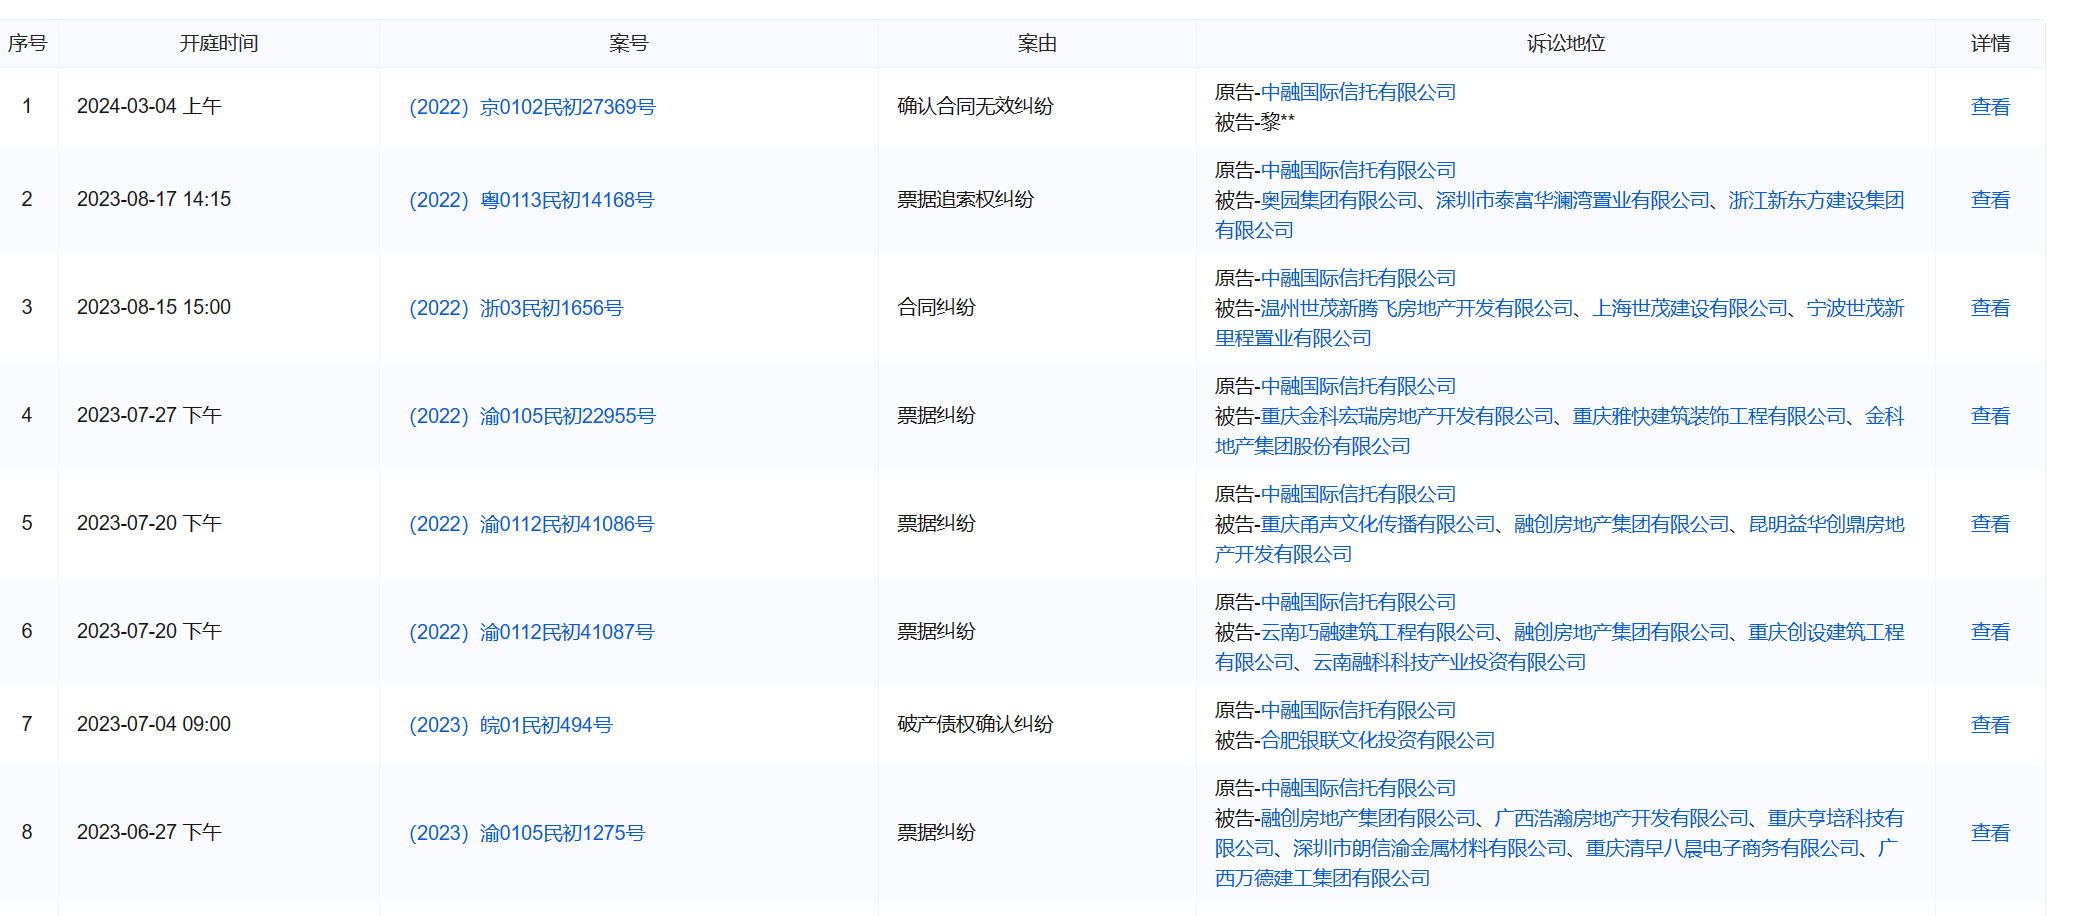Select the hearing time 2023-07-27 下午

tap(149, 415)
